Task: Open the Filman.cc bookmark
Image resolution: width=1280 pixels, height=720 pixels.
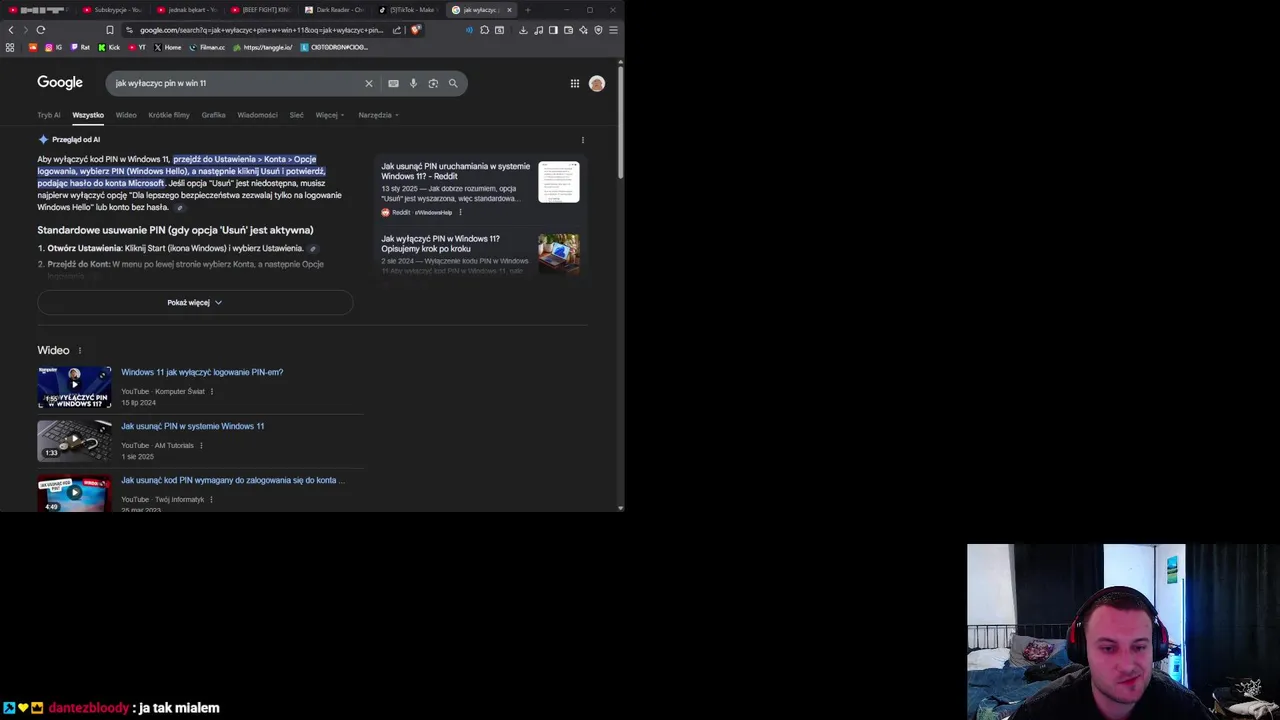Action: pos(207,47)
